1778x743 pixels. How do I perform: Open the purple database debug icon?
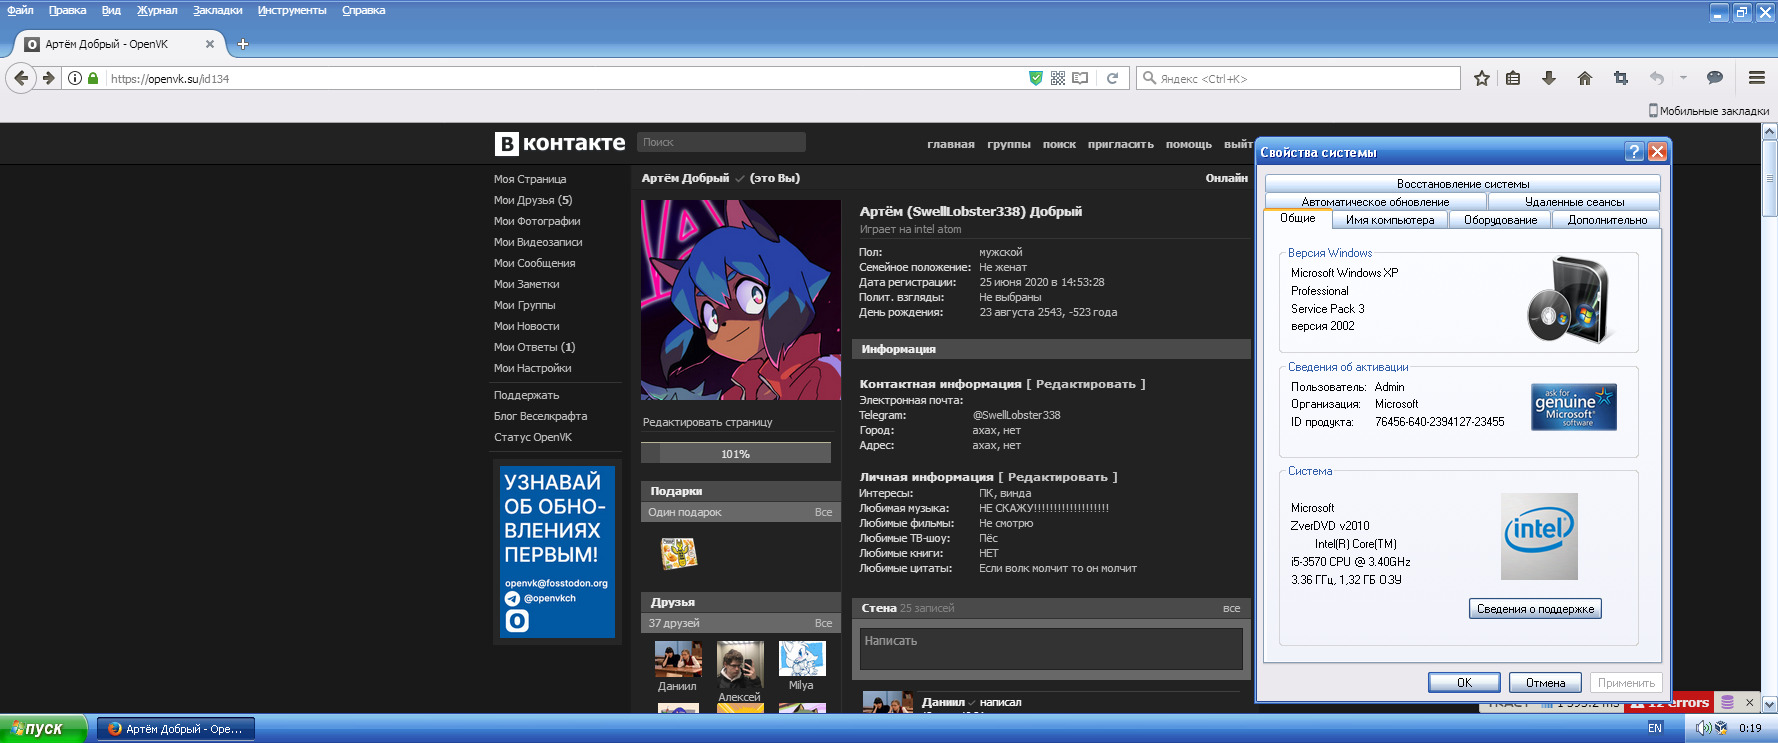click(1727, 702)
